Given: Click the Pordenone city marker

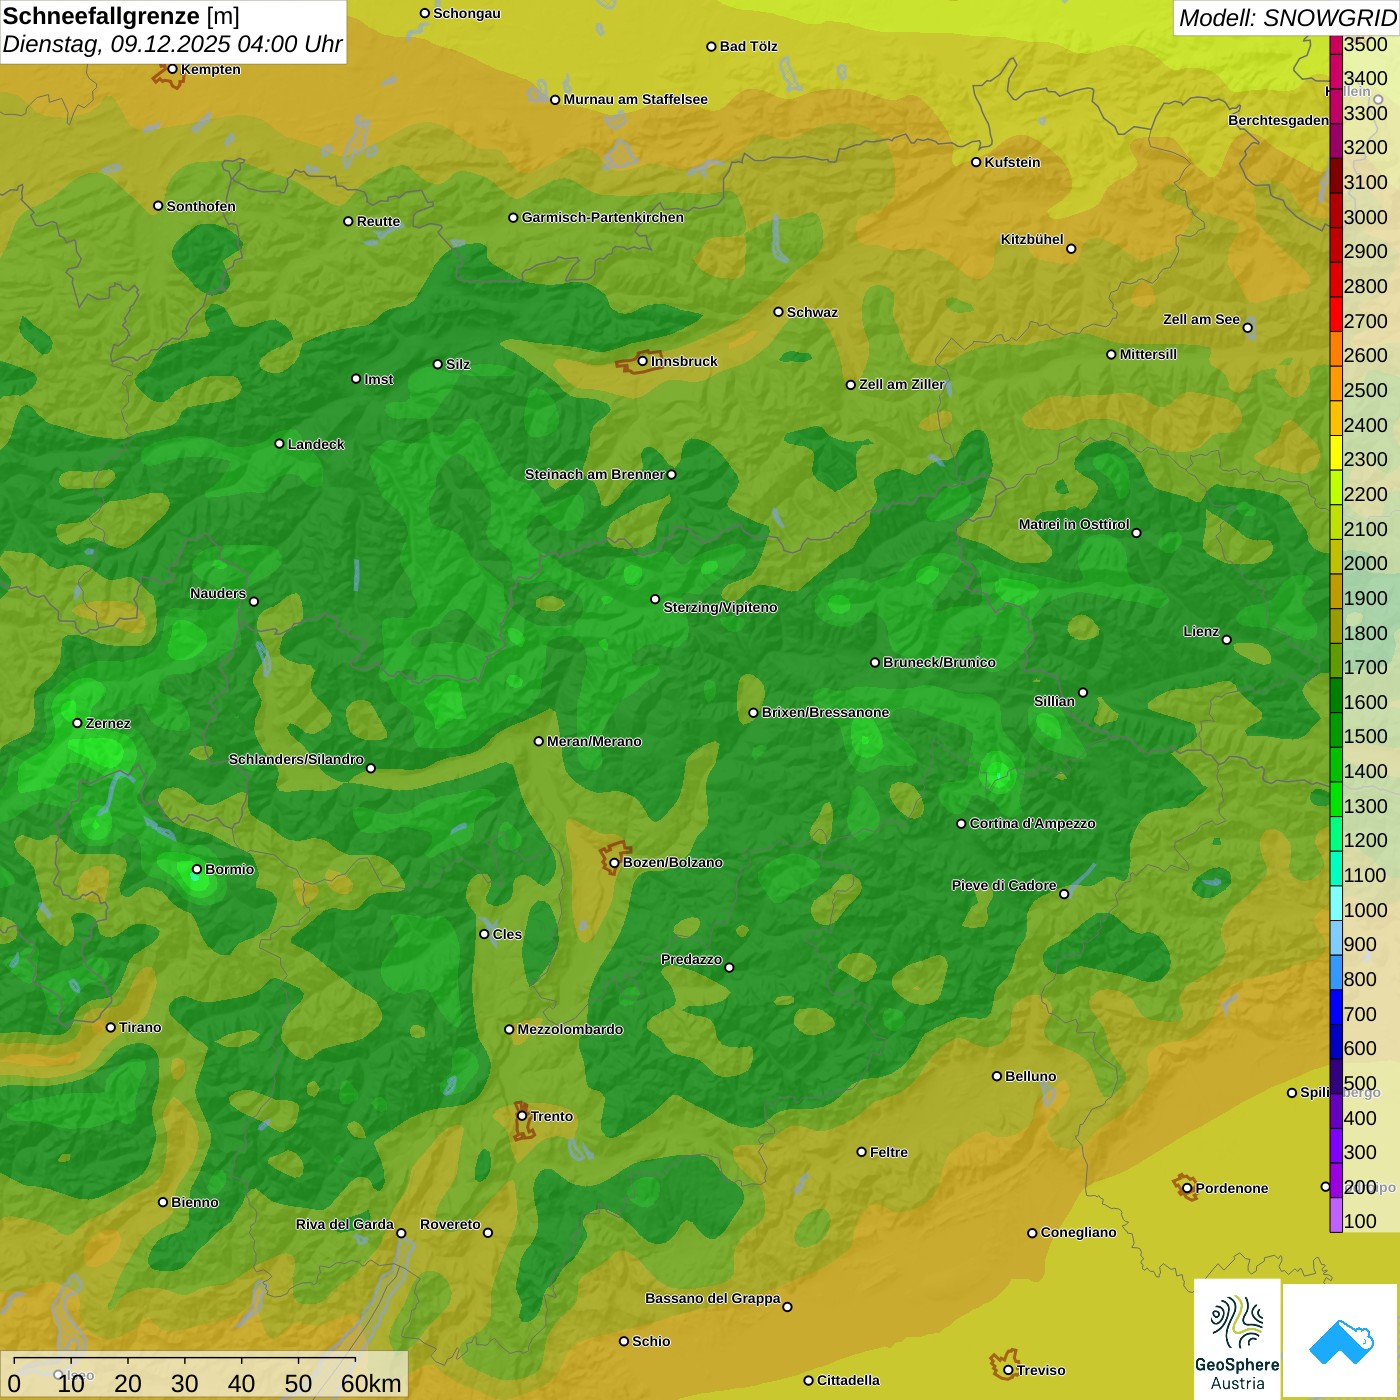Looking at the screenshot, I should pyautogui.click(x=1187, y=1188).
